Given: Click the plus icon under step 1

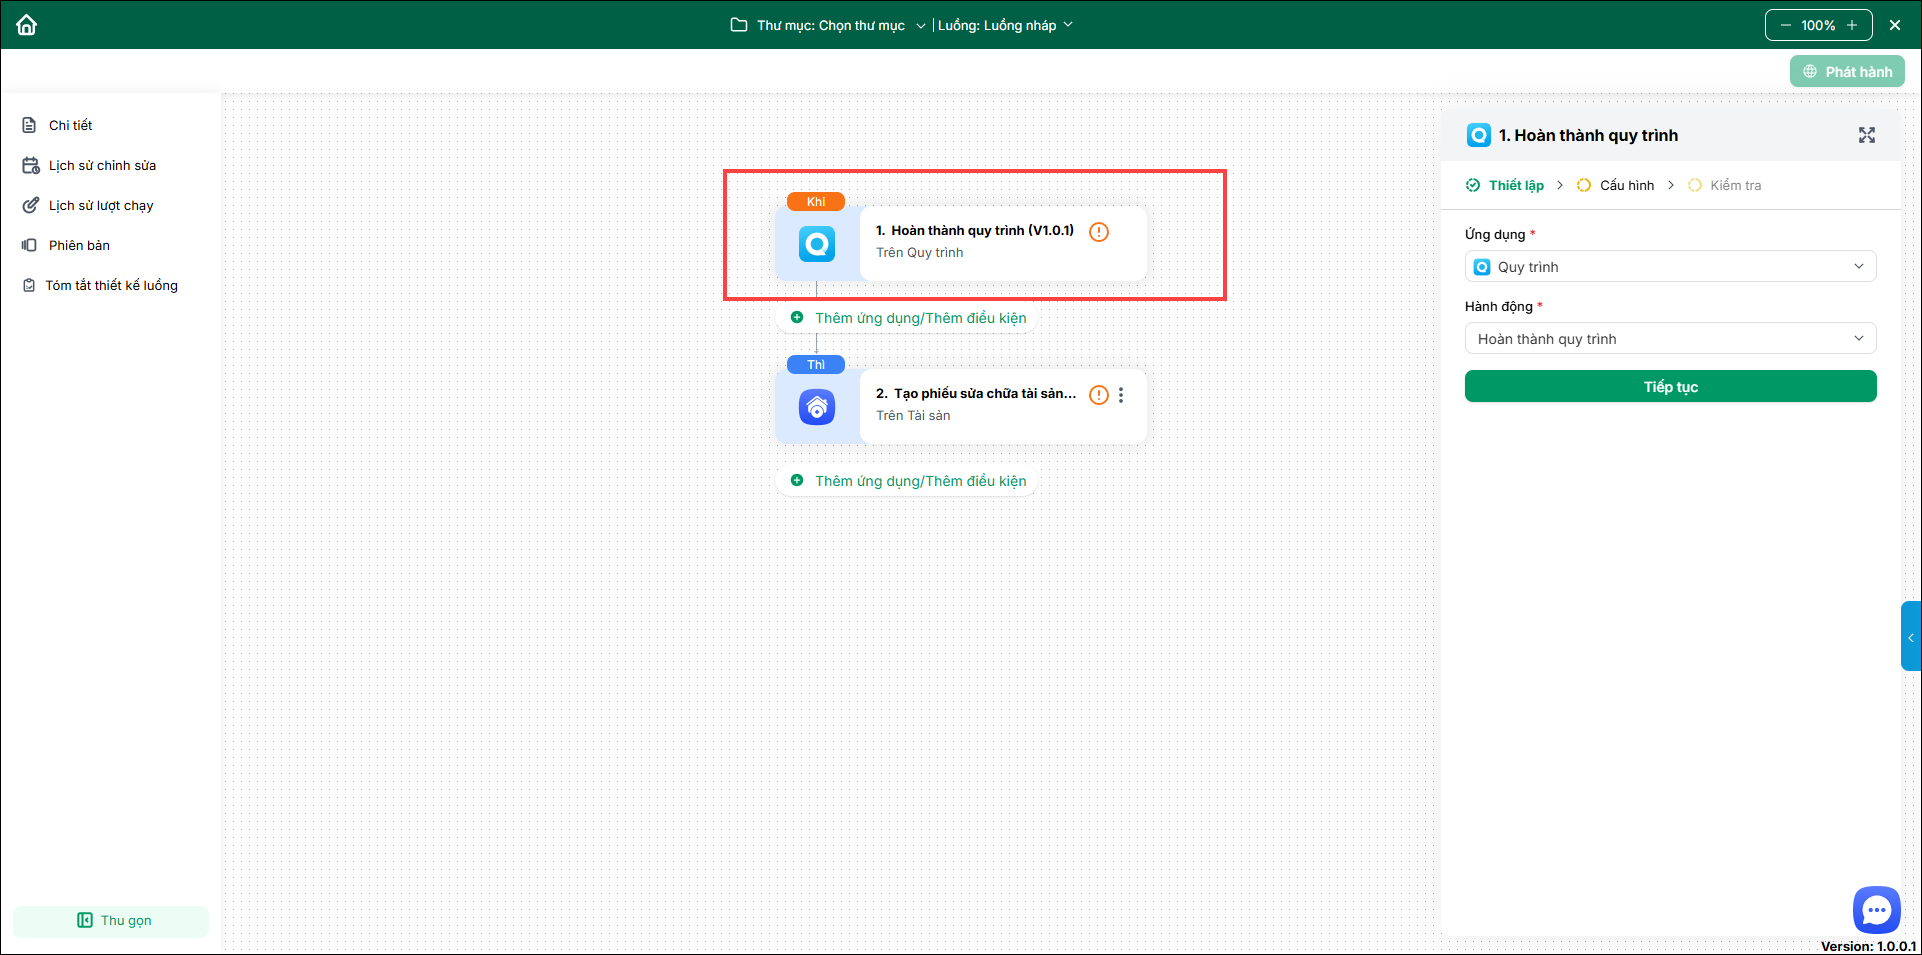Looking at the screenshot, I should (797, 317).
